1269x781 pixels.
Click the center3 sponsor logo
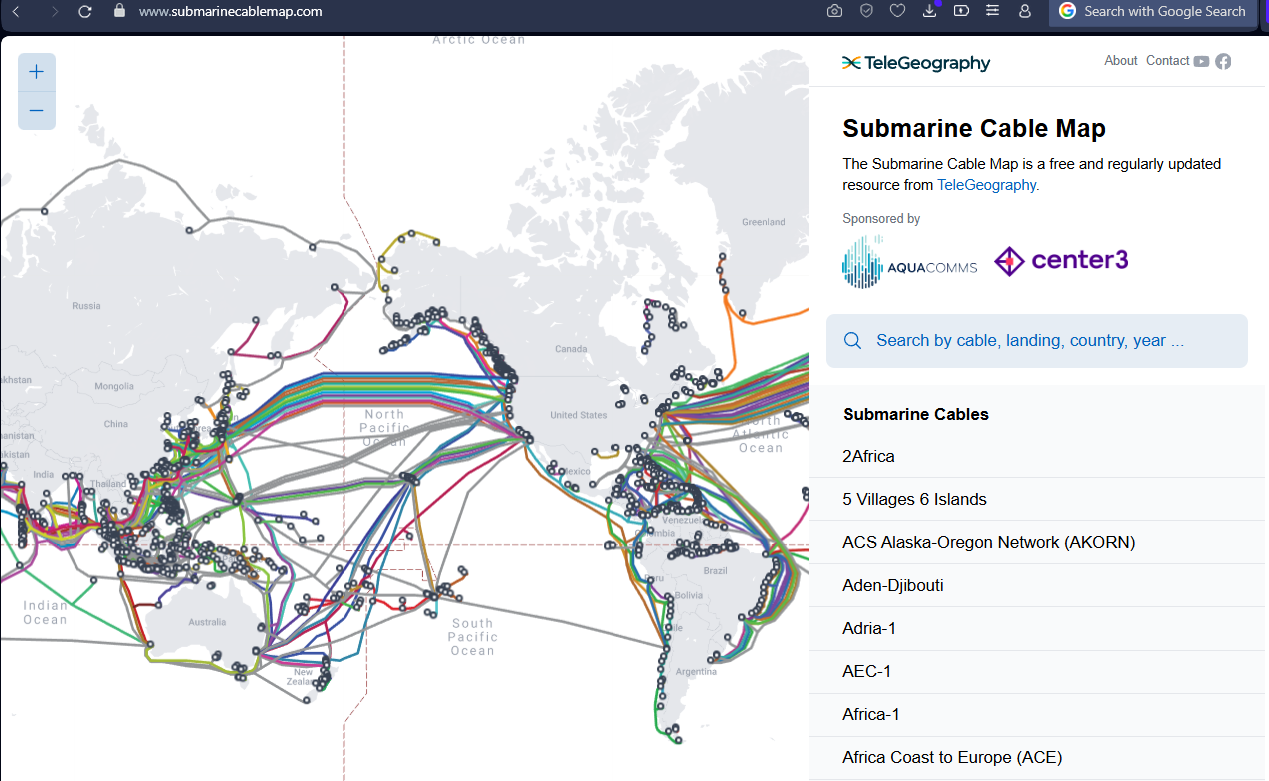[1061, 261]
